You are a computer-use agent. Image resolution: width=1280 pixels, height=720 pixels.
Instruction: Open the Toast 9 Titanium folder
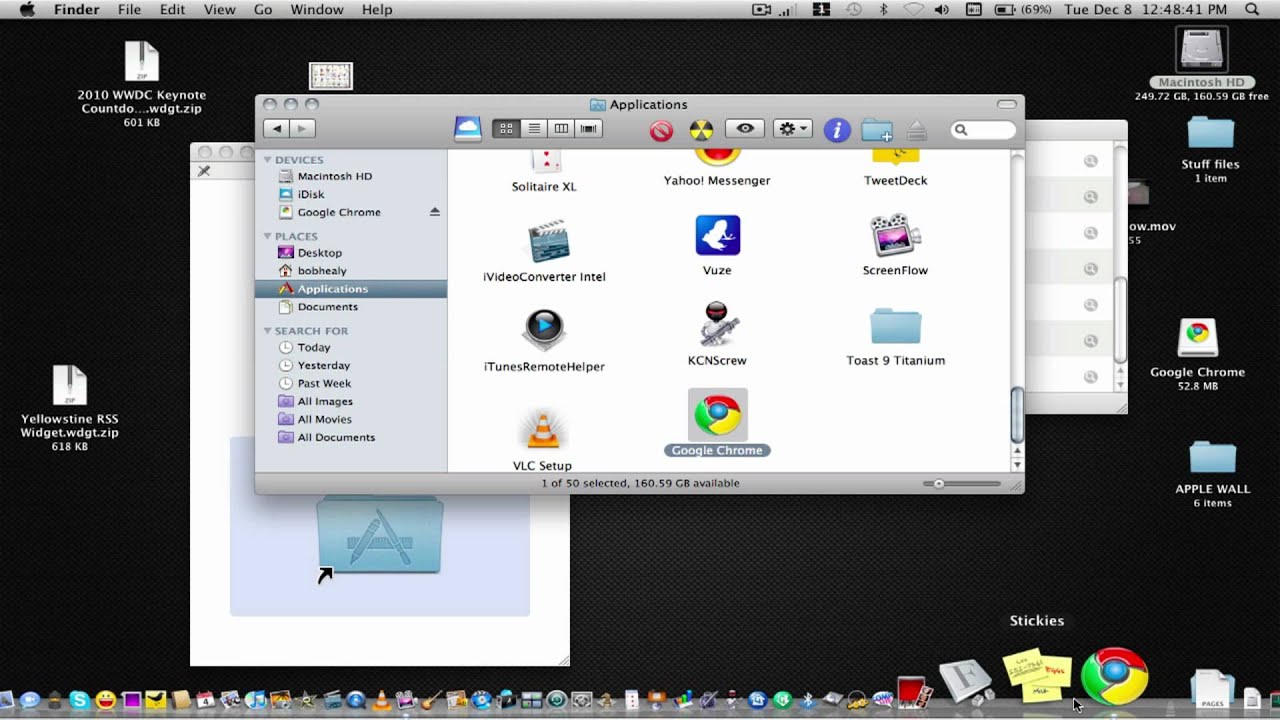coord(895,327)
